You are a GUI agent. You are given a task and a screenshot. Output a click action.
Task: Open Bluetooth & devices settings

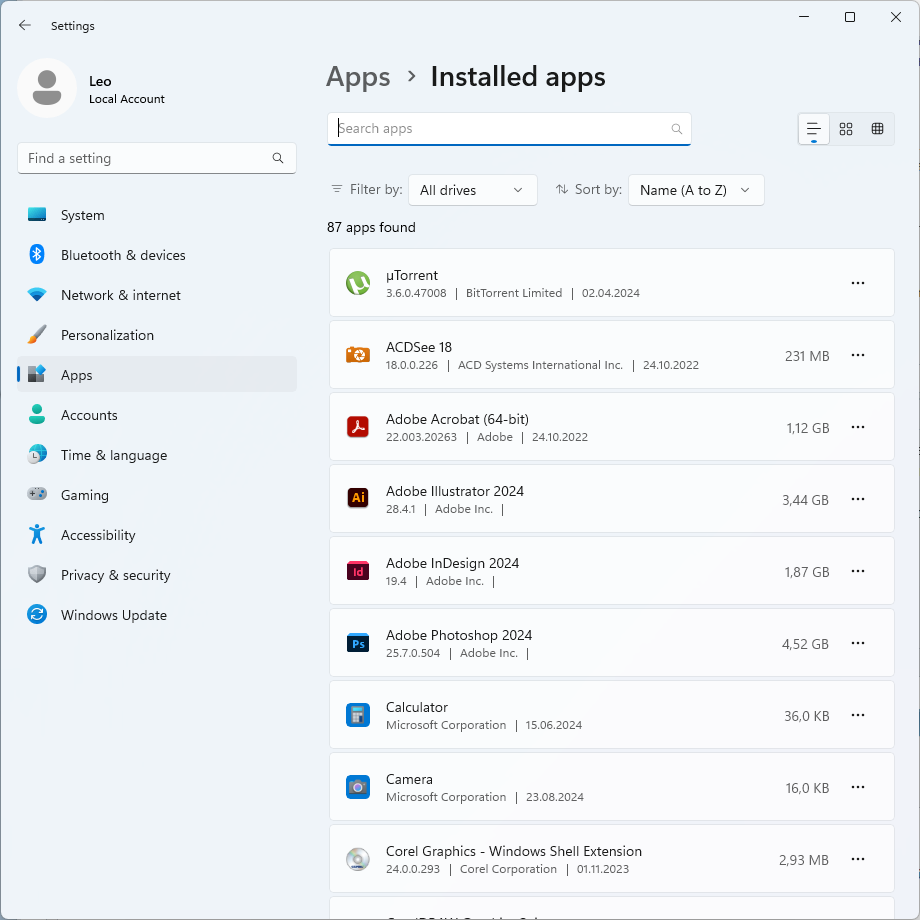[157, 255]
